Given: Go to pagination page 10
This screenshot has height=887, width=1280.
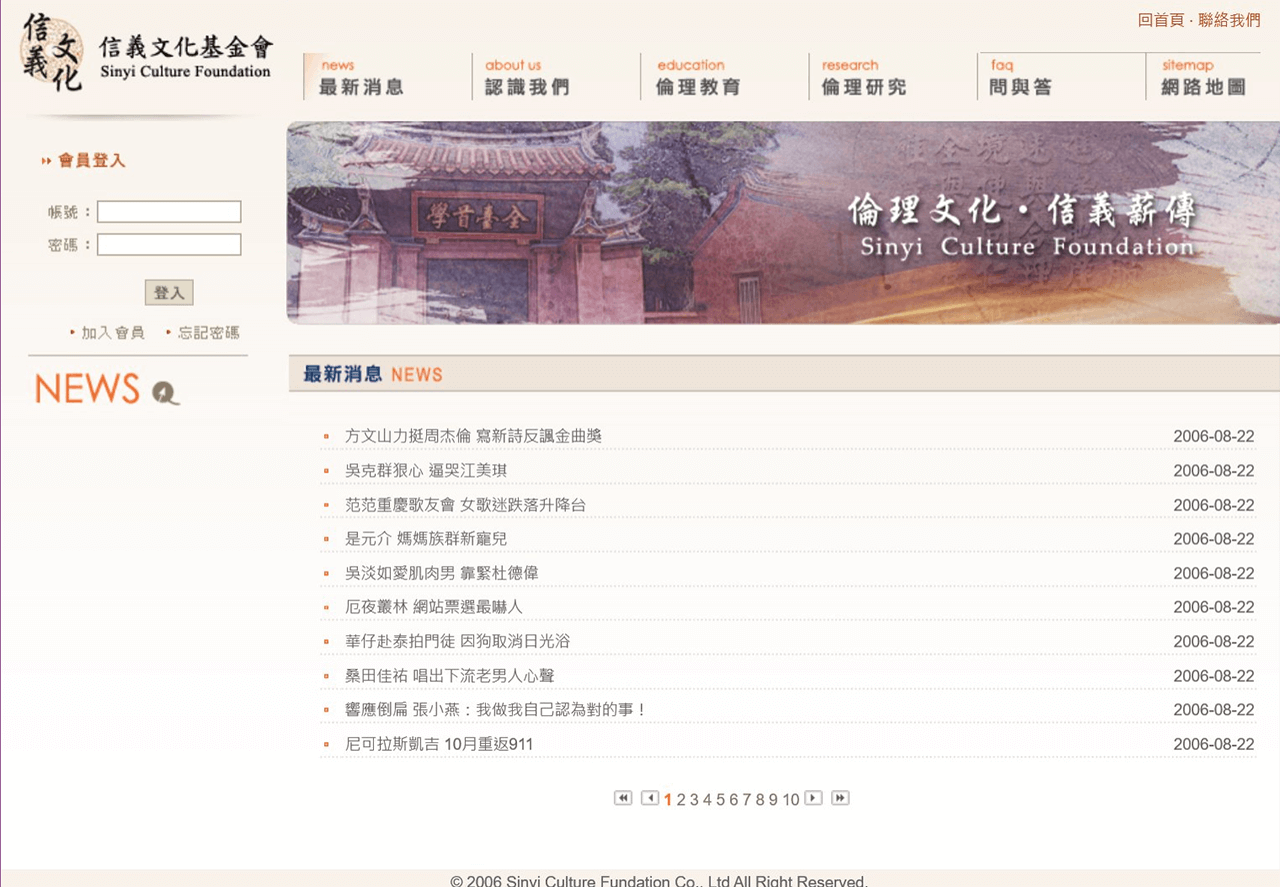Looking at the screenshot, I should coord(791,799).
